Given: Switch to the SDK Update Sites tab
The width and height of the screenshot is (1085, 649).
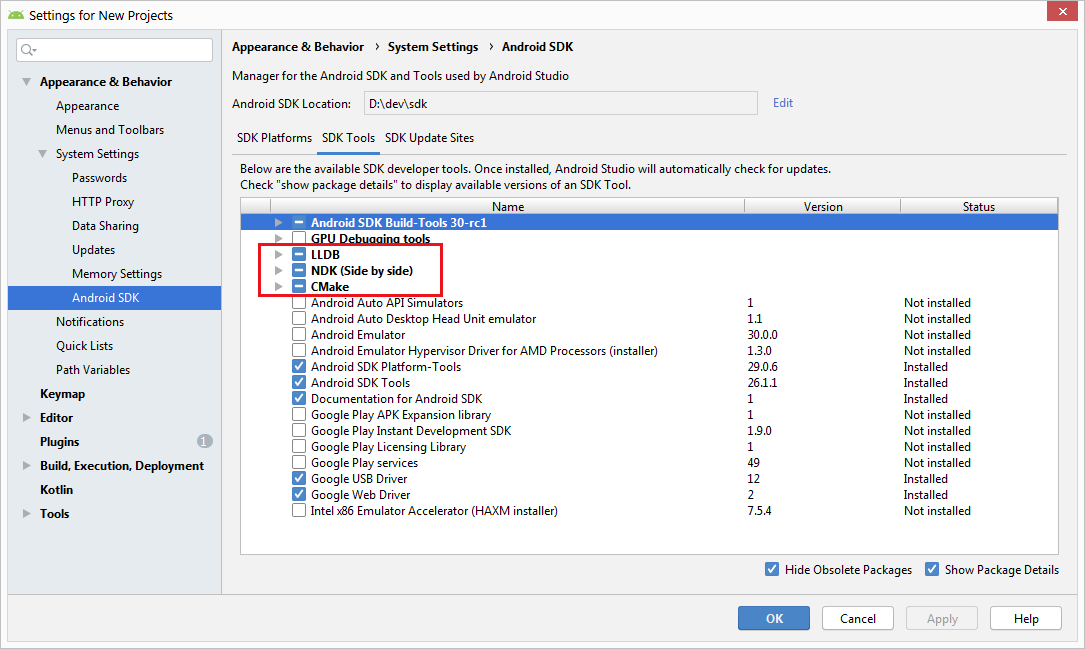Looking at the screenshot, I should coord(429,138).
